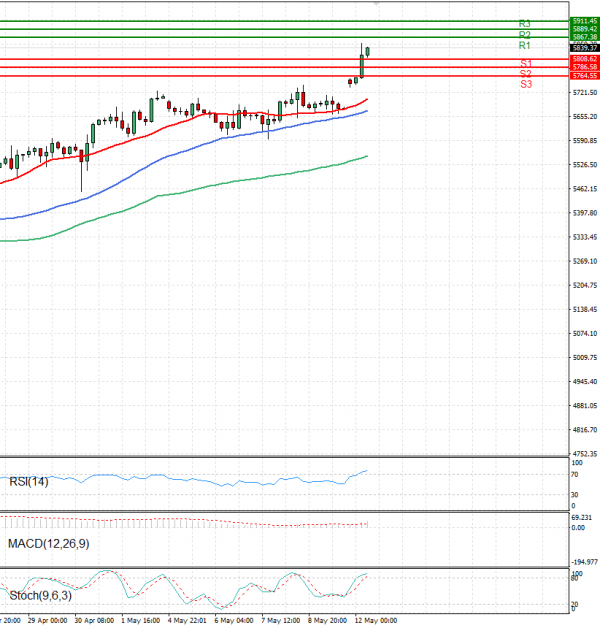Click the 5808.62 red price tag
This screenshot has height=628, width=600.
tap(584, 59)
